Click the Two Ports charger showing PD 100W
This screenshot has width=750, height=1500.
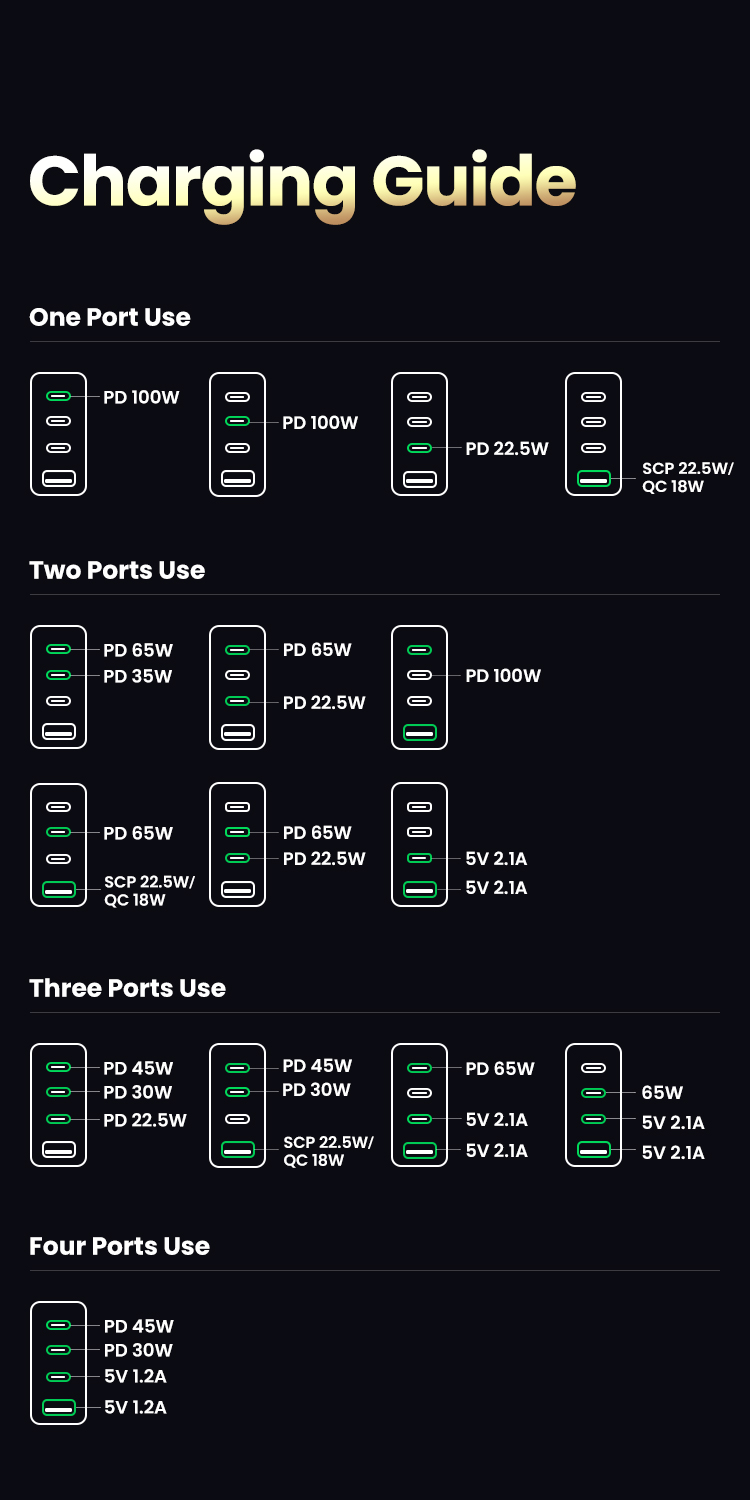[x=419, y=687]
